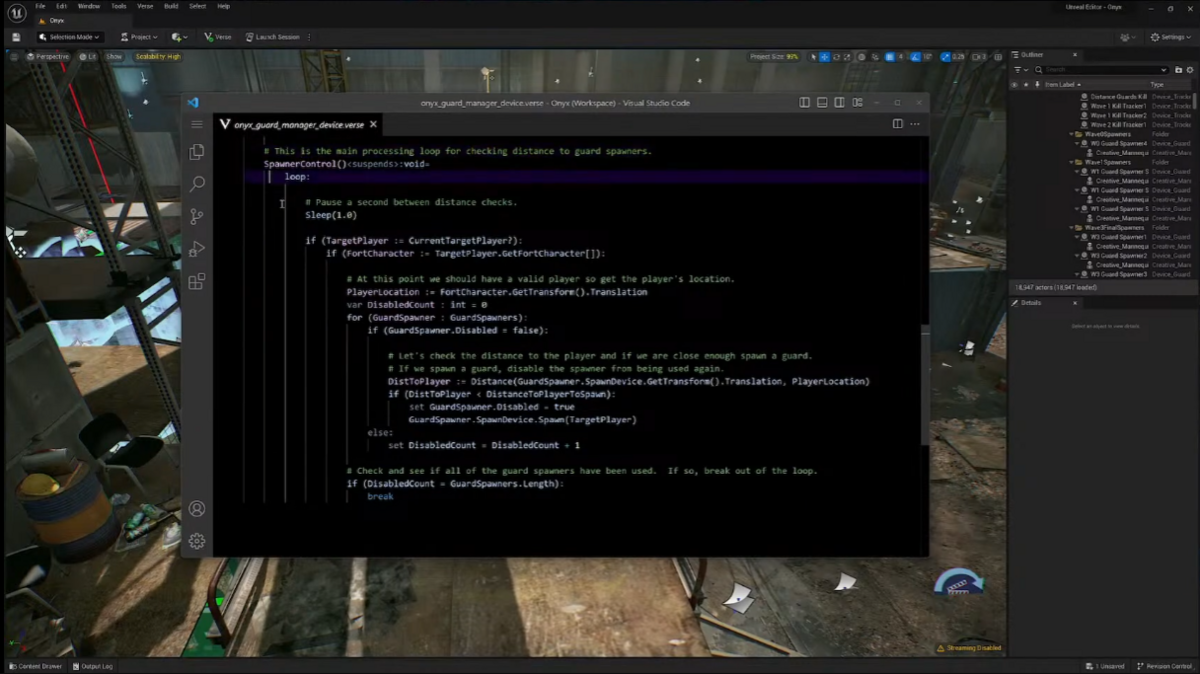The image size is (1200, 674).
Task: Open the platforms dropdown left of Settings
Action: tap(1129, 37)
